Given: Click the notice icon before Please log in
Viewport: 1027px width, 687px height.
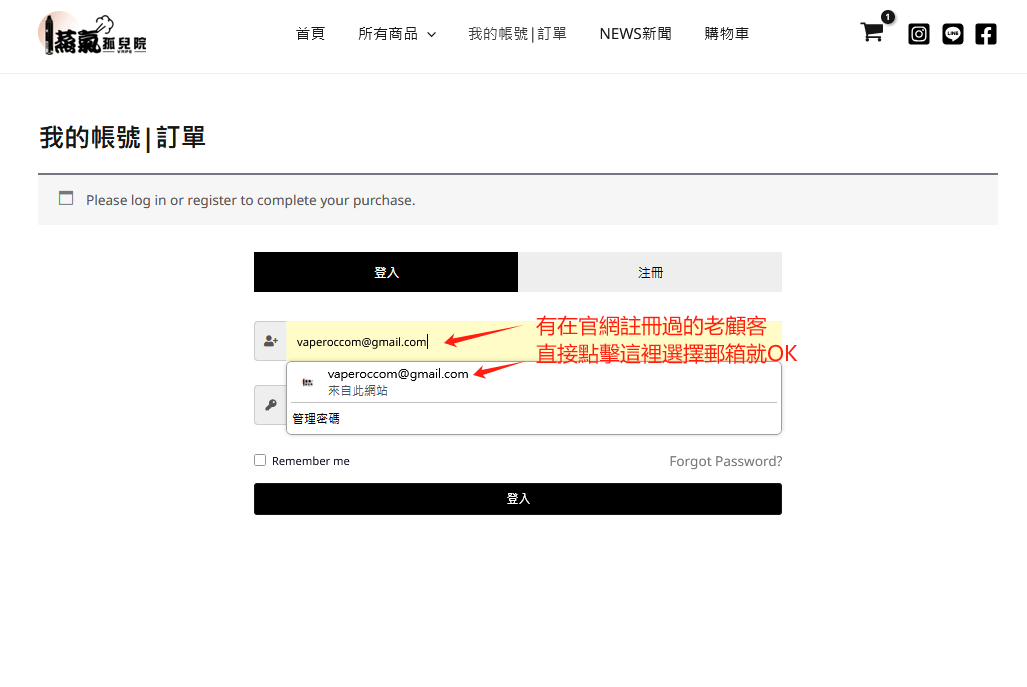Looking at the screenshot, I should 66,198.
